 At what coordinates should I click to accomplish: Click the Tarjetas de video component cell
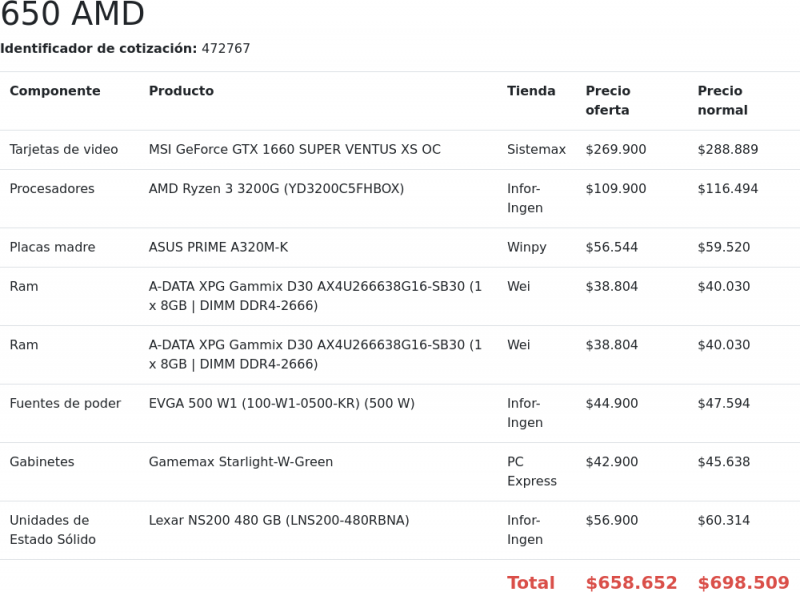(64, 150)
